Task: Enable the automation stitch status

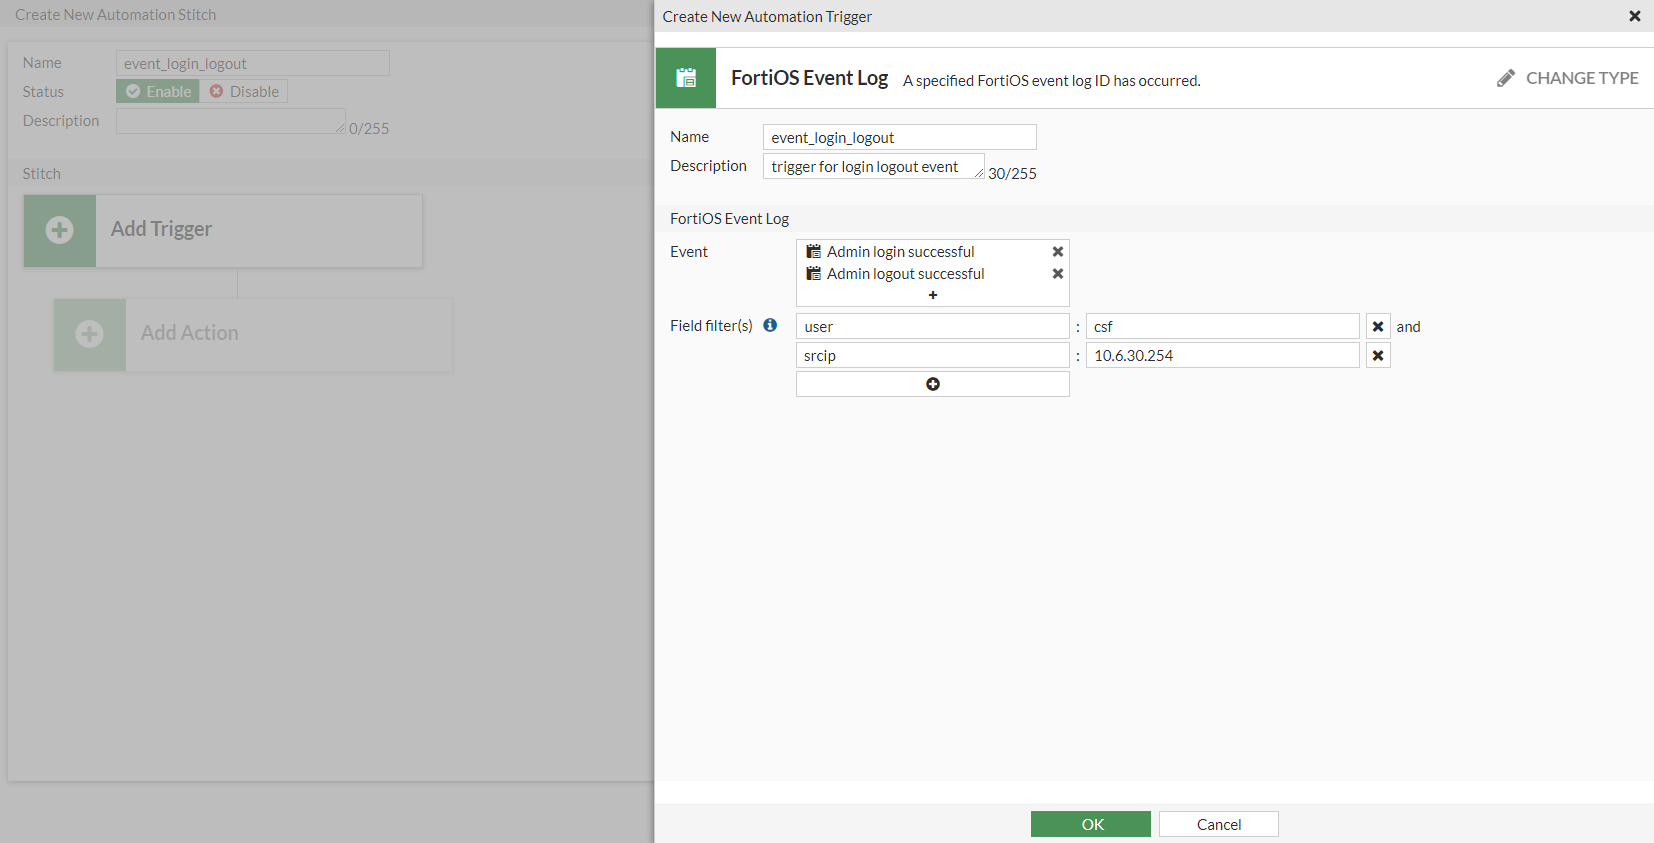Action: (x=158, y=92)
